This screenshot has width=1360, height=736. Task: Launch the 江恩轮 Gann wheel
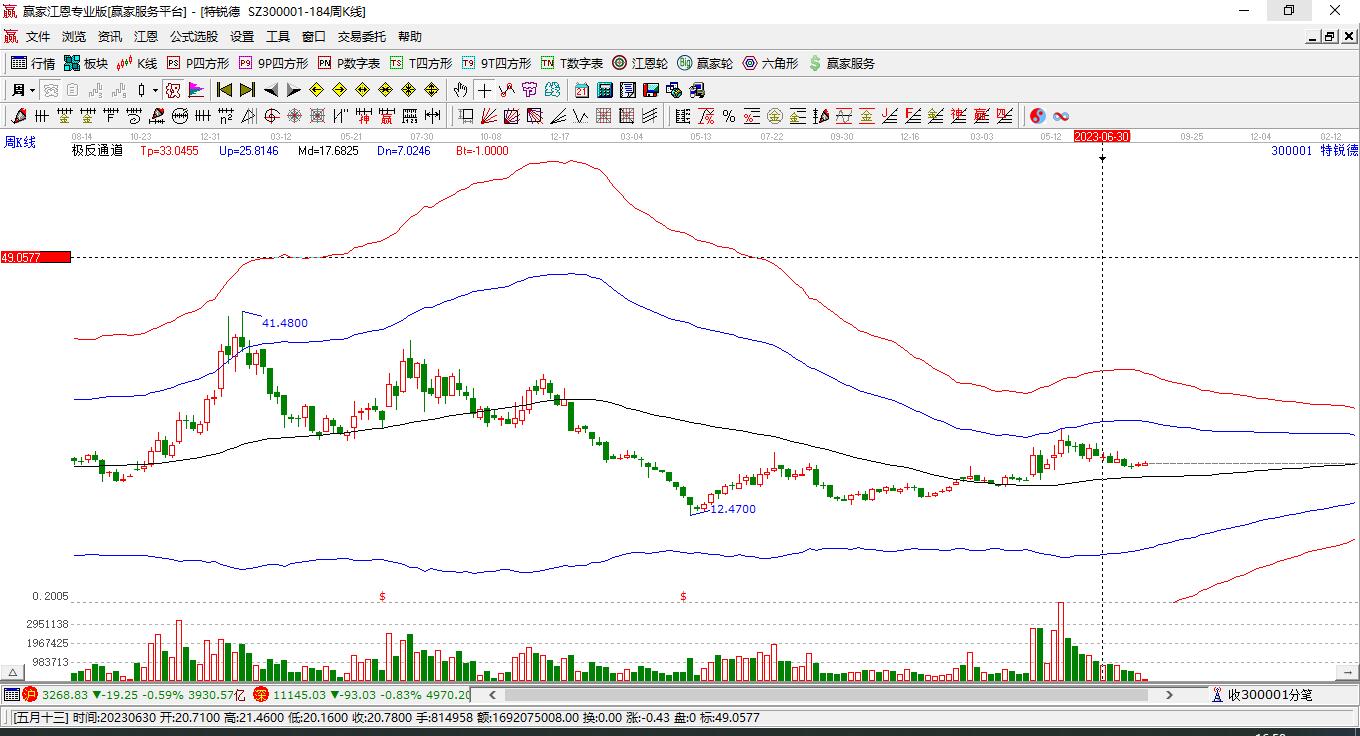(640, 63)
